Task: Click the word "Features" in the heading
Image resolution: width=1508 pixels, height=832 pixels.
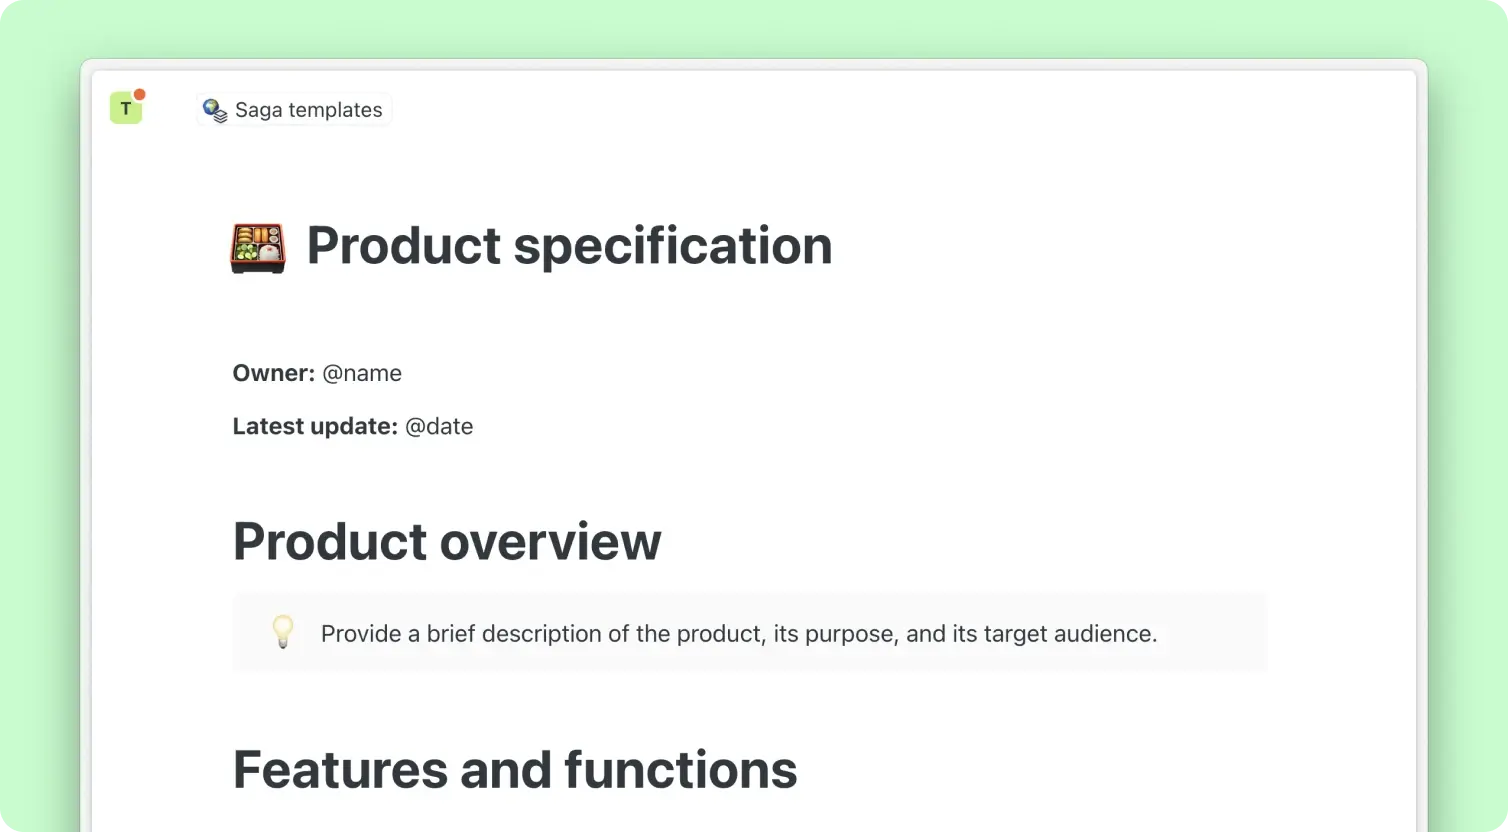Action: click(x=340, y=770)
